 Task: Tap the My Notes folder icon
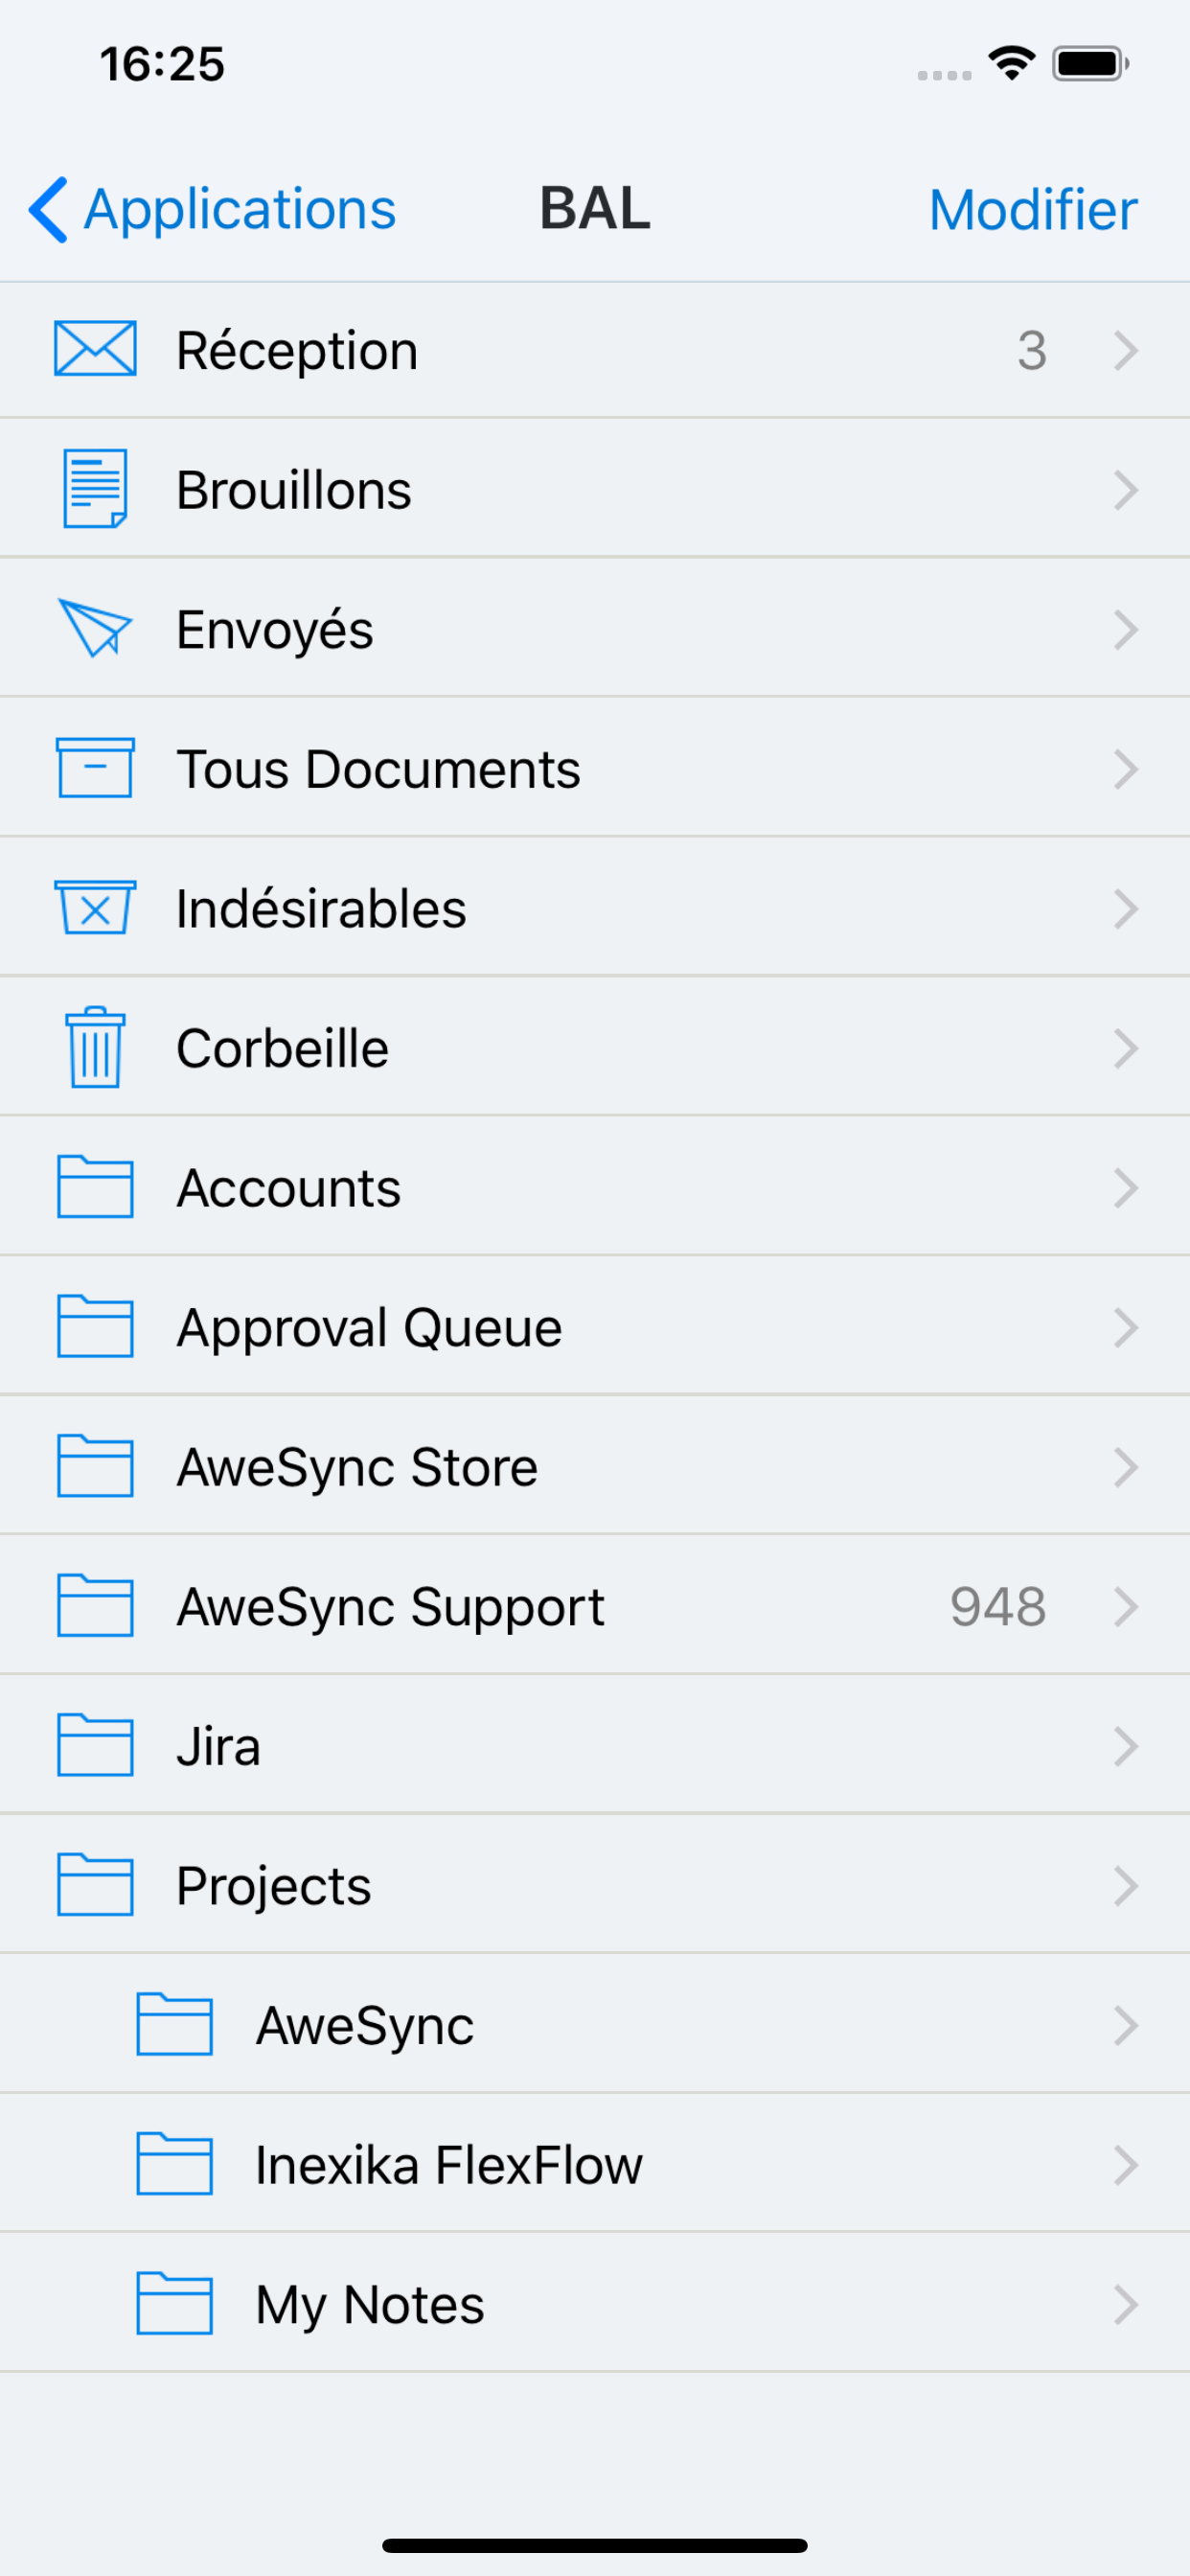tap(174, 2304)
